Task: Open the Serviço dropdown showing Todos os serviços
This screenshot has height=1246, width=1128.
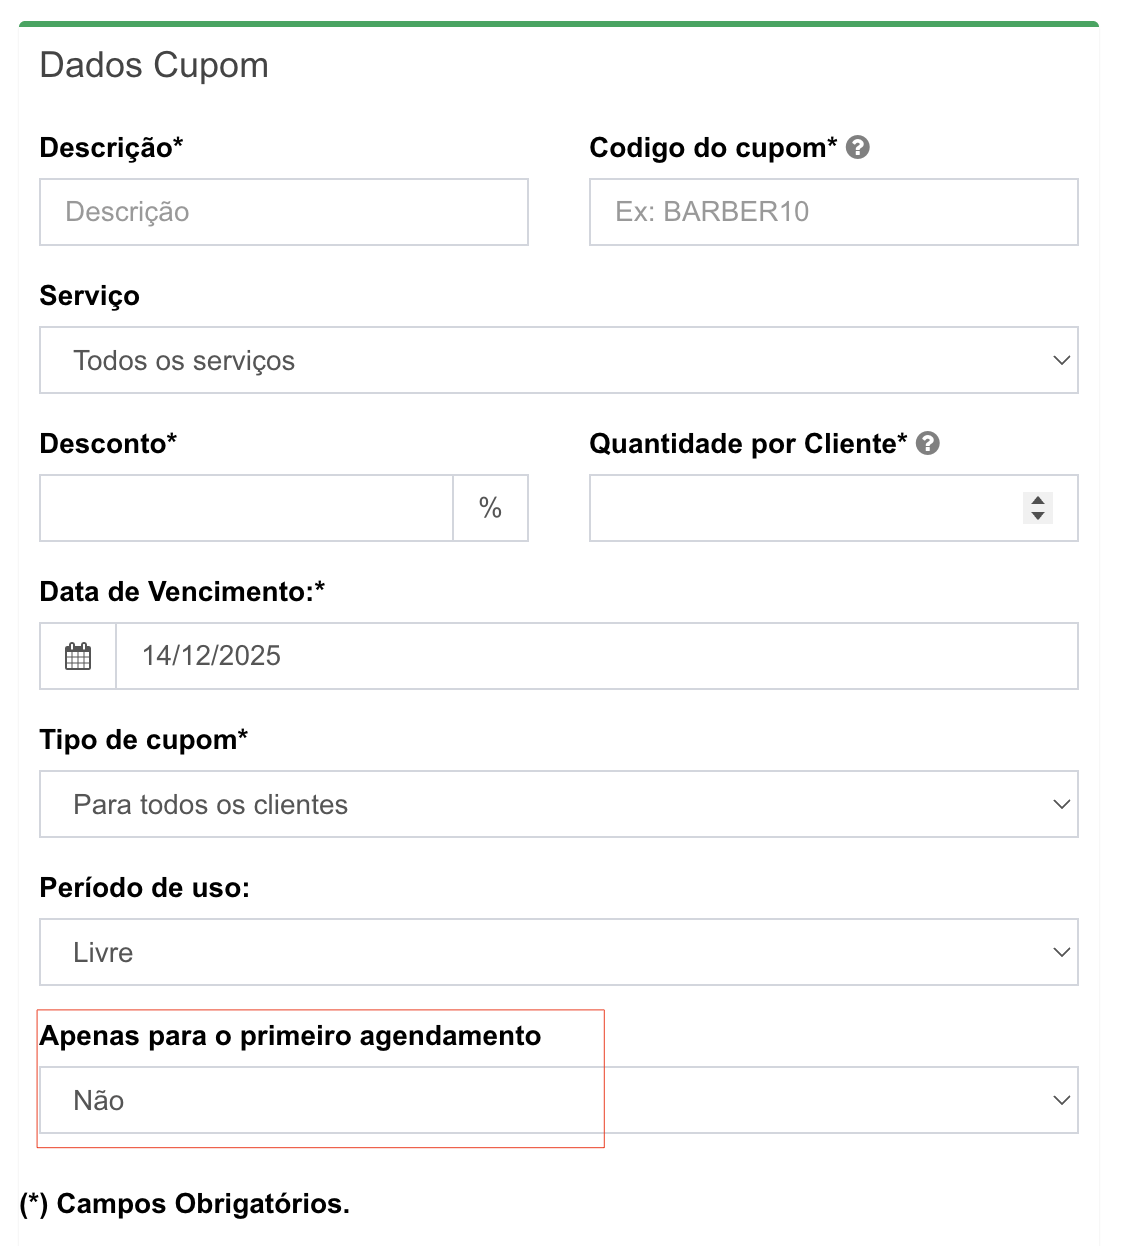Action: pos(558,360)
